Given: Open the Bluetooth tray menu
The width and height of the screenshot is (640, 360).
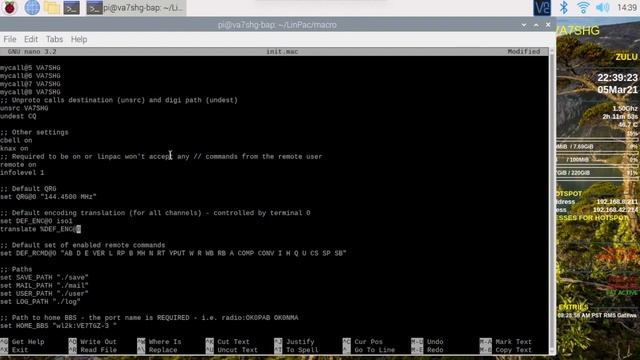Looking at the screenshot, I should pyautogui.click(x=564, y=7).
